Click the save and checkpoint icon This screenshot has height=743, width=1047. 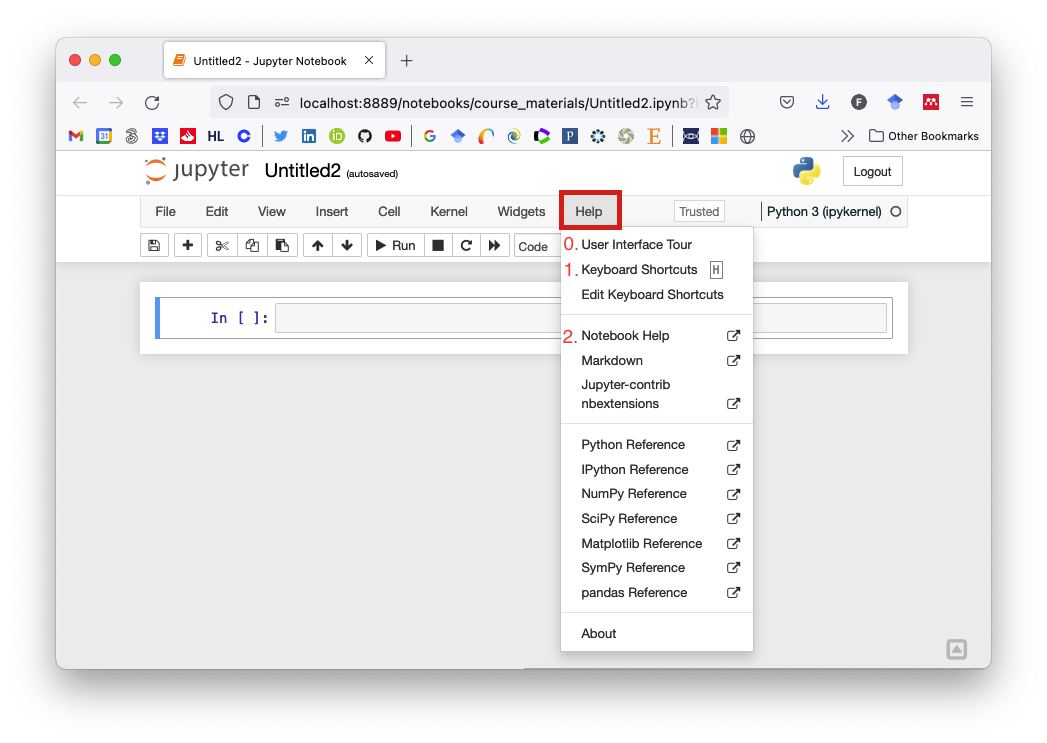[x=154, y=246]
